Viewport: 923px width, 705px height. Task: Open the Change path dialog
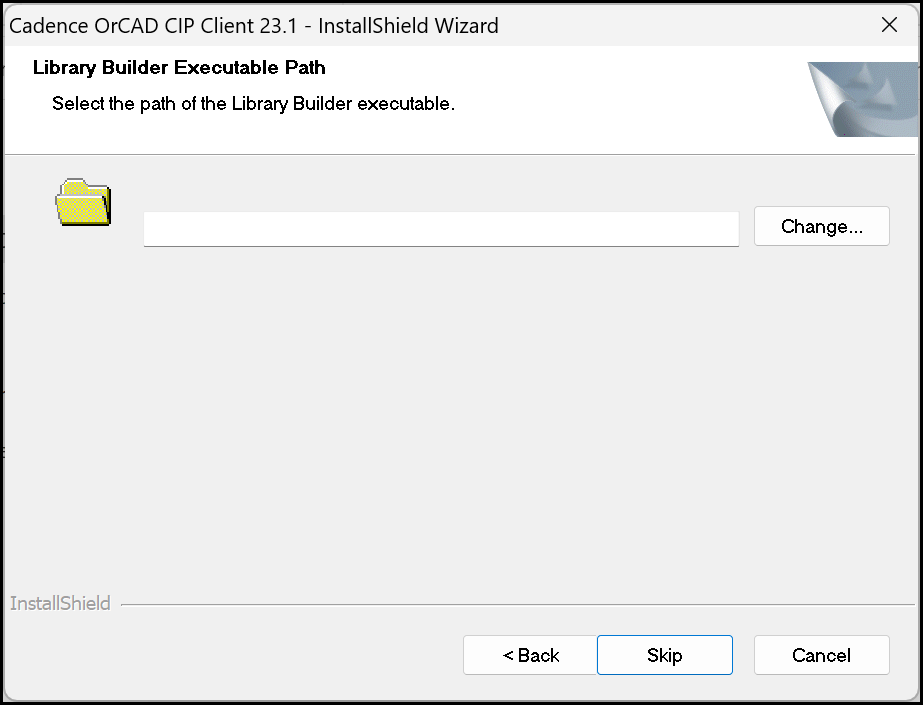pyautogui.click(x=821, y=226)
